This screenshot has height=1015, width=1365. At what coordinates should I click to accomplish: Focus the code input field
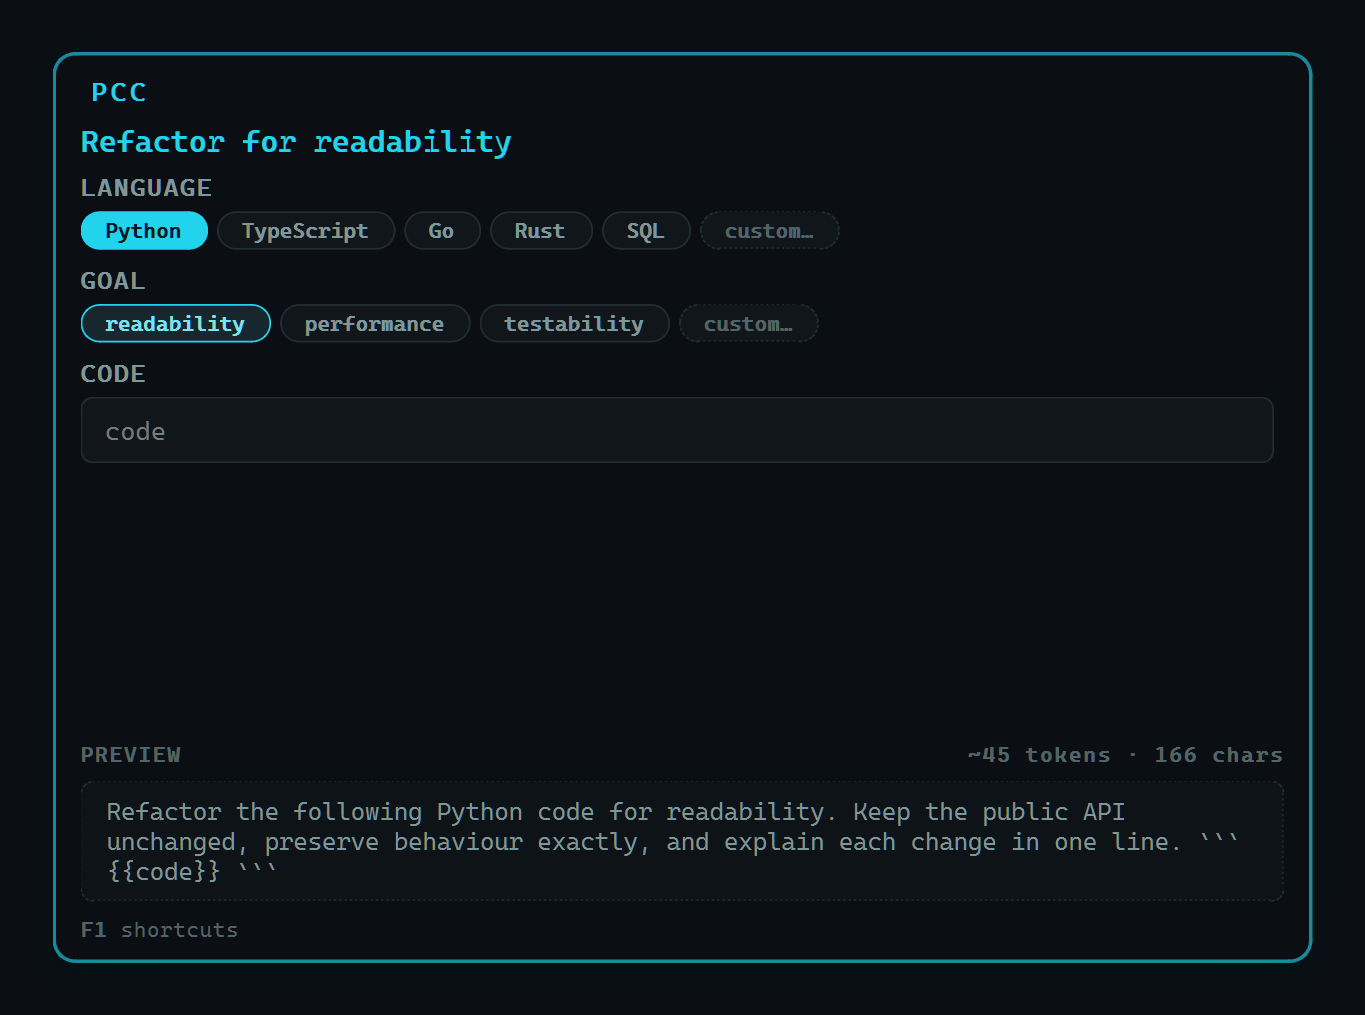[677, 431]
